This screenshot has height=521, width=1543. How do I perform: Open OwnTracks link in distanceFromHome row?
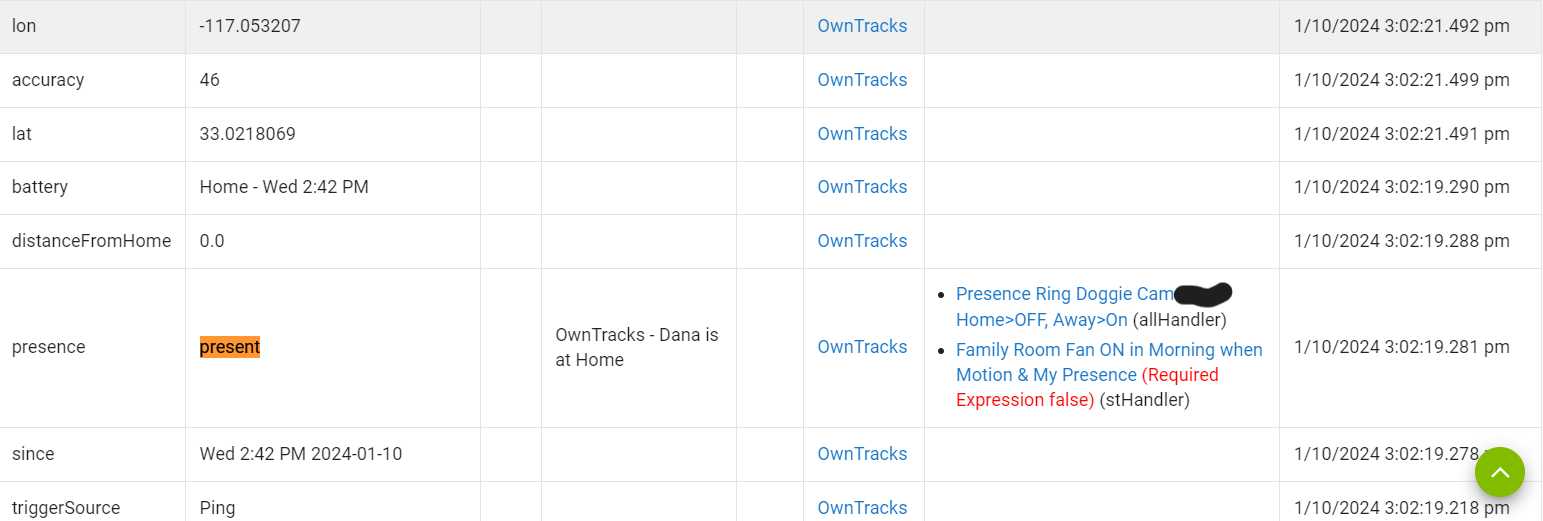pyautogui.click(x=862, y=241)
